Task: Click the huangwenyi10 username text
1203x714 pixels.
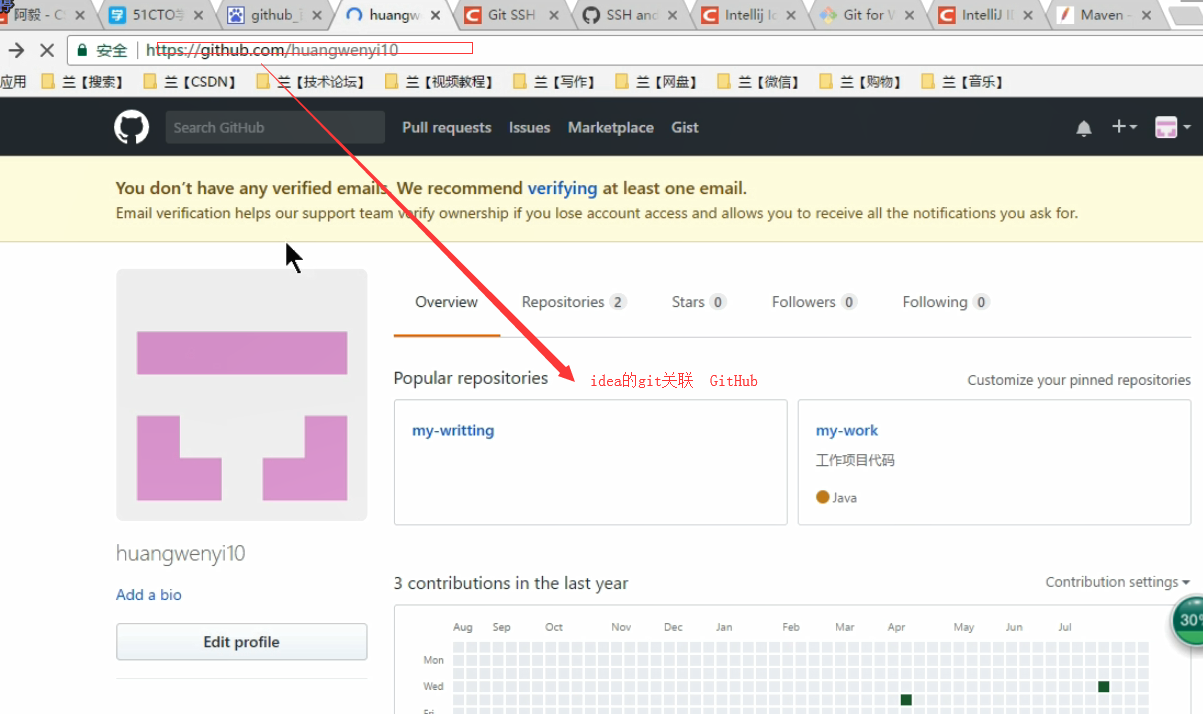Action: [x=180, y=554]
